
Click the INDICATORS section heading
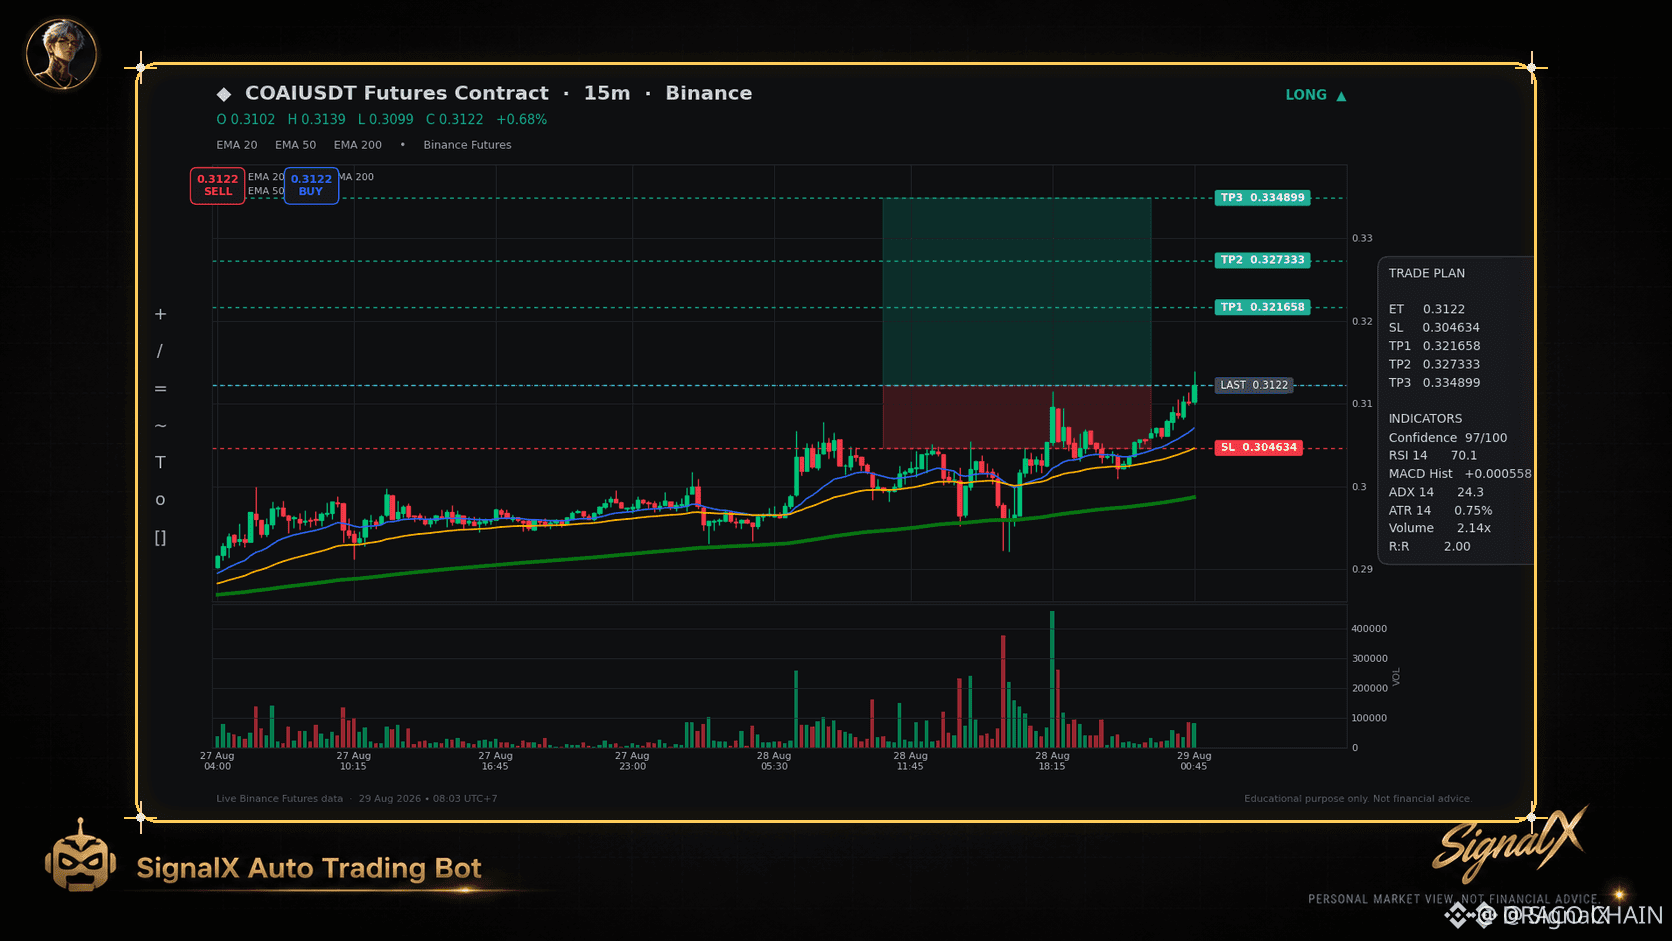tap(1425, 419)
